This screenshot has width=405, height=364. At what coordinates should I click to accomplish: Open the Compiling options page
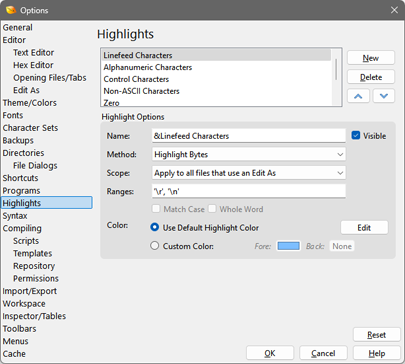[22, 228]
